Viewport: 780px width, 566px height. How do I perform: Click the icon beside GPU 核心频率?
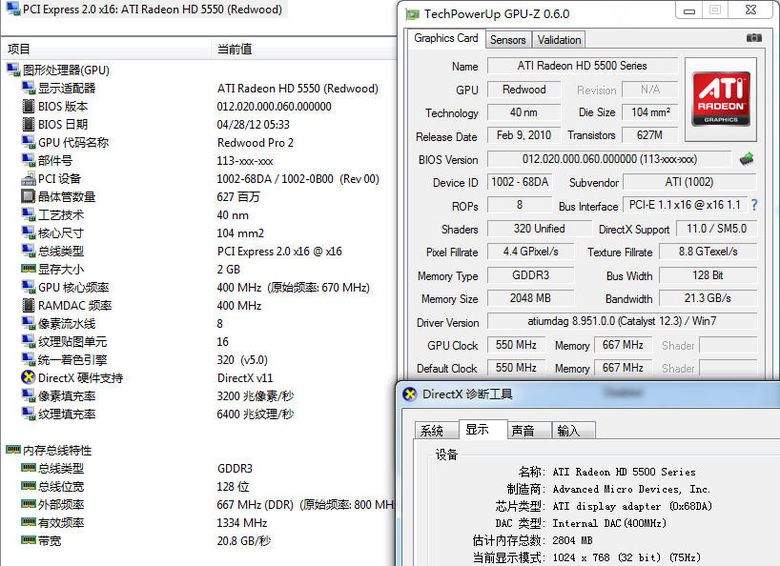[28, 287]
